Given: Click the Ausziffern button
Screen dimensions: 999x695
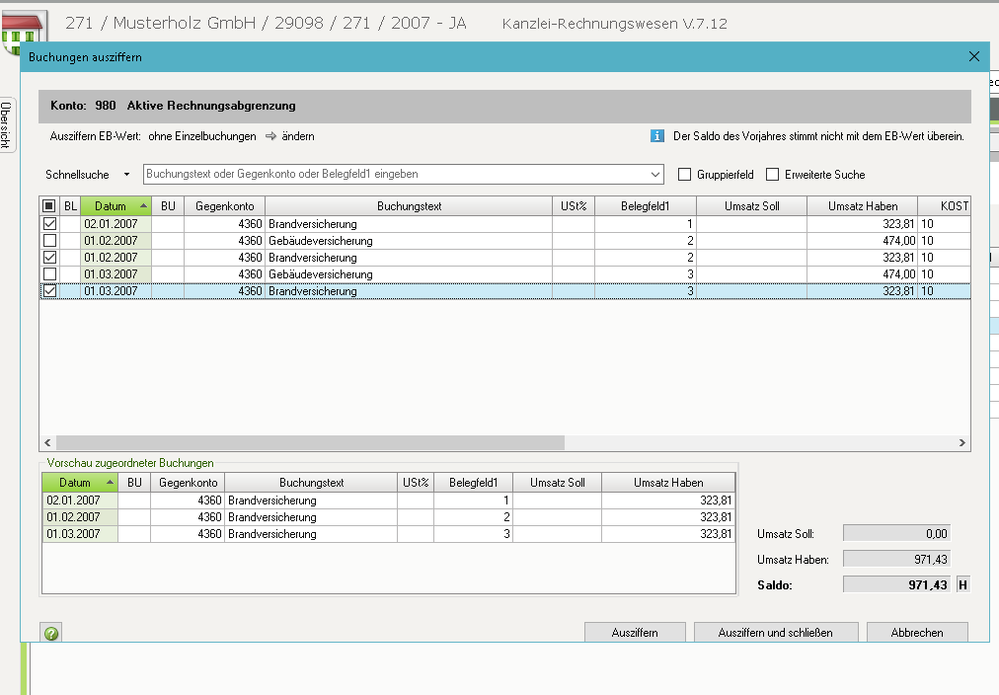Looking at the screenshot, I should coord(635,633).
